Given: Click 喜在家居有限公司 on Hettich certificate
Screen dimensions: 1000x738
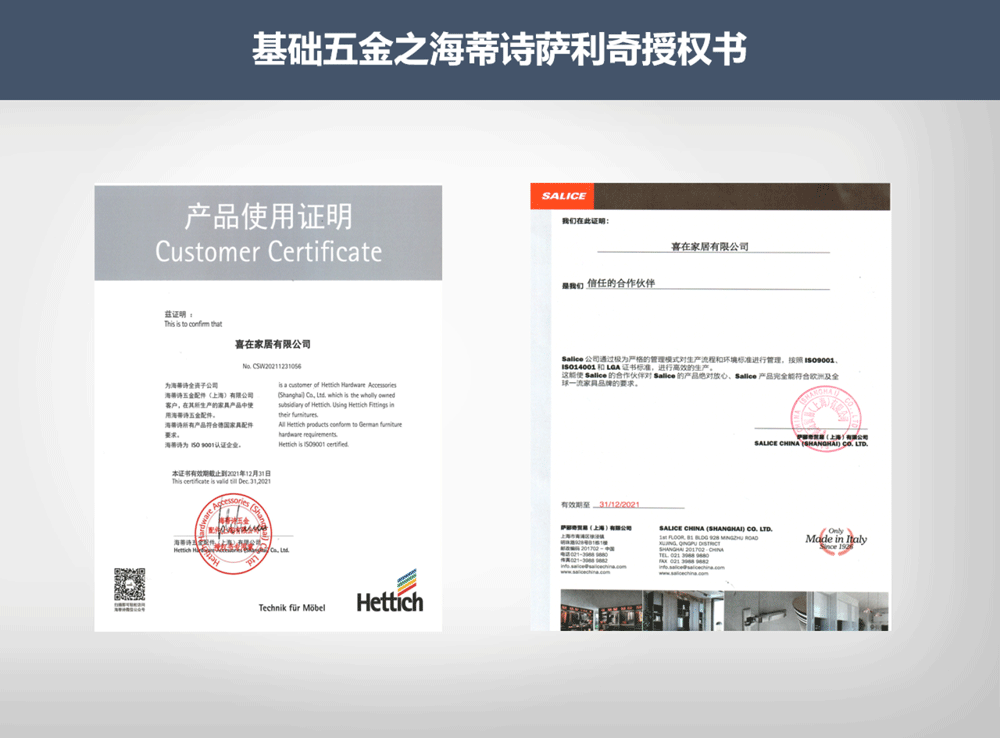Looking at the screenshot, I should pyautogui.click(x=272, y=344).
